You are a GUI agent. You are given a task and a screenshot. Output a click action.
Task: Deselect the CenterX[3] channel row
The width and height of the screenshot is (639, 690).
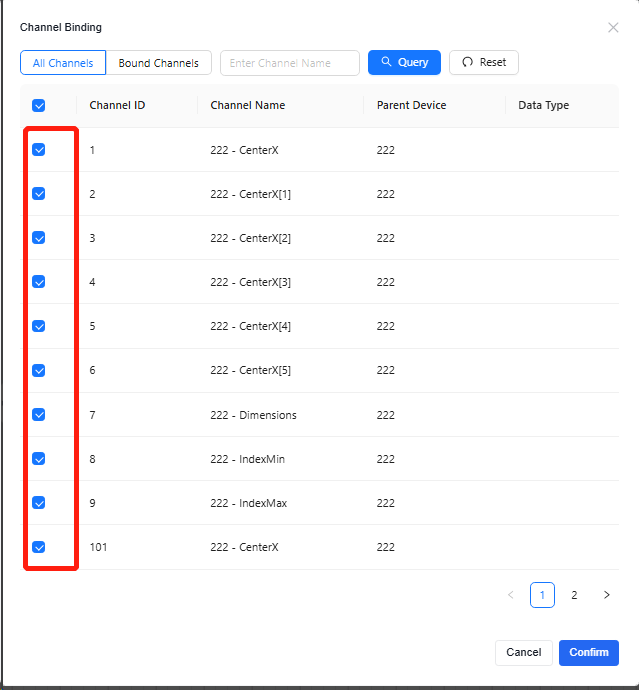pyautogui.click(x=39, y=282)
